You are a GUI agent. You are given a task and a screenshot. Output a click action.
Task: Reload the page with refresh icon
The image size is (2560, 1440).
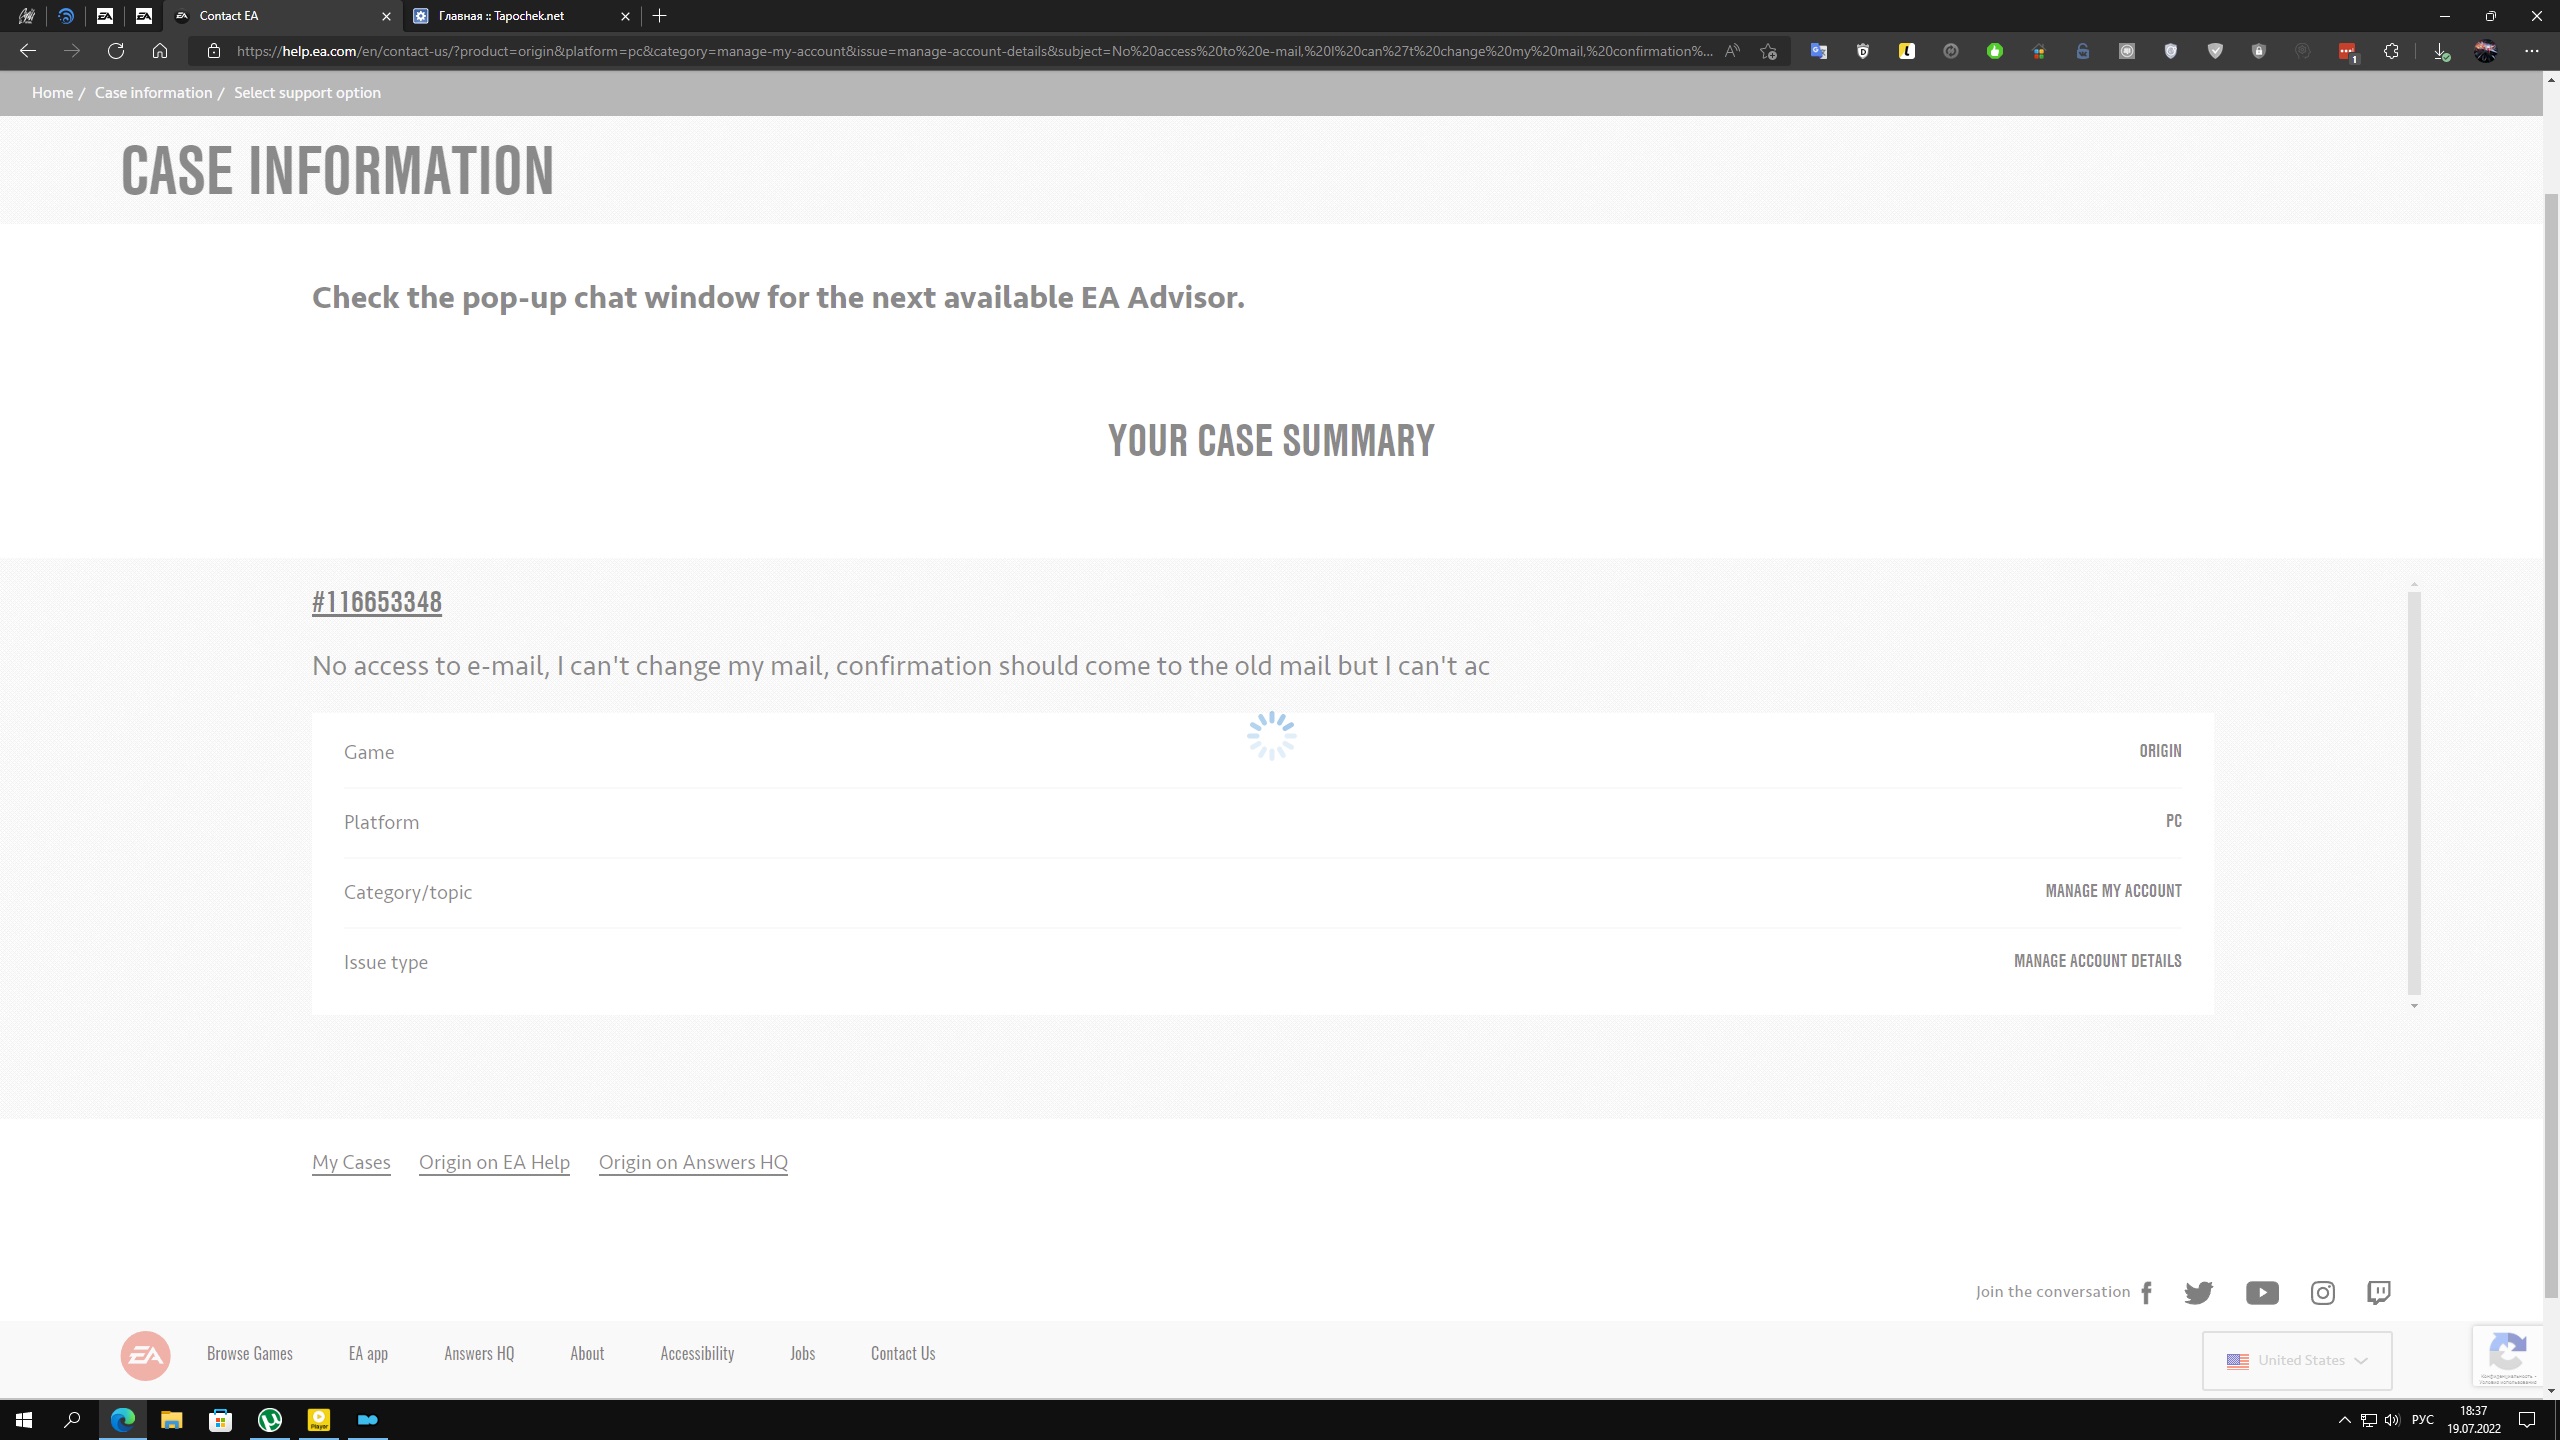[x=116, y=51]
